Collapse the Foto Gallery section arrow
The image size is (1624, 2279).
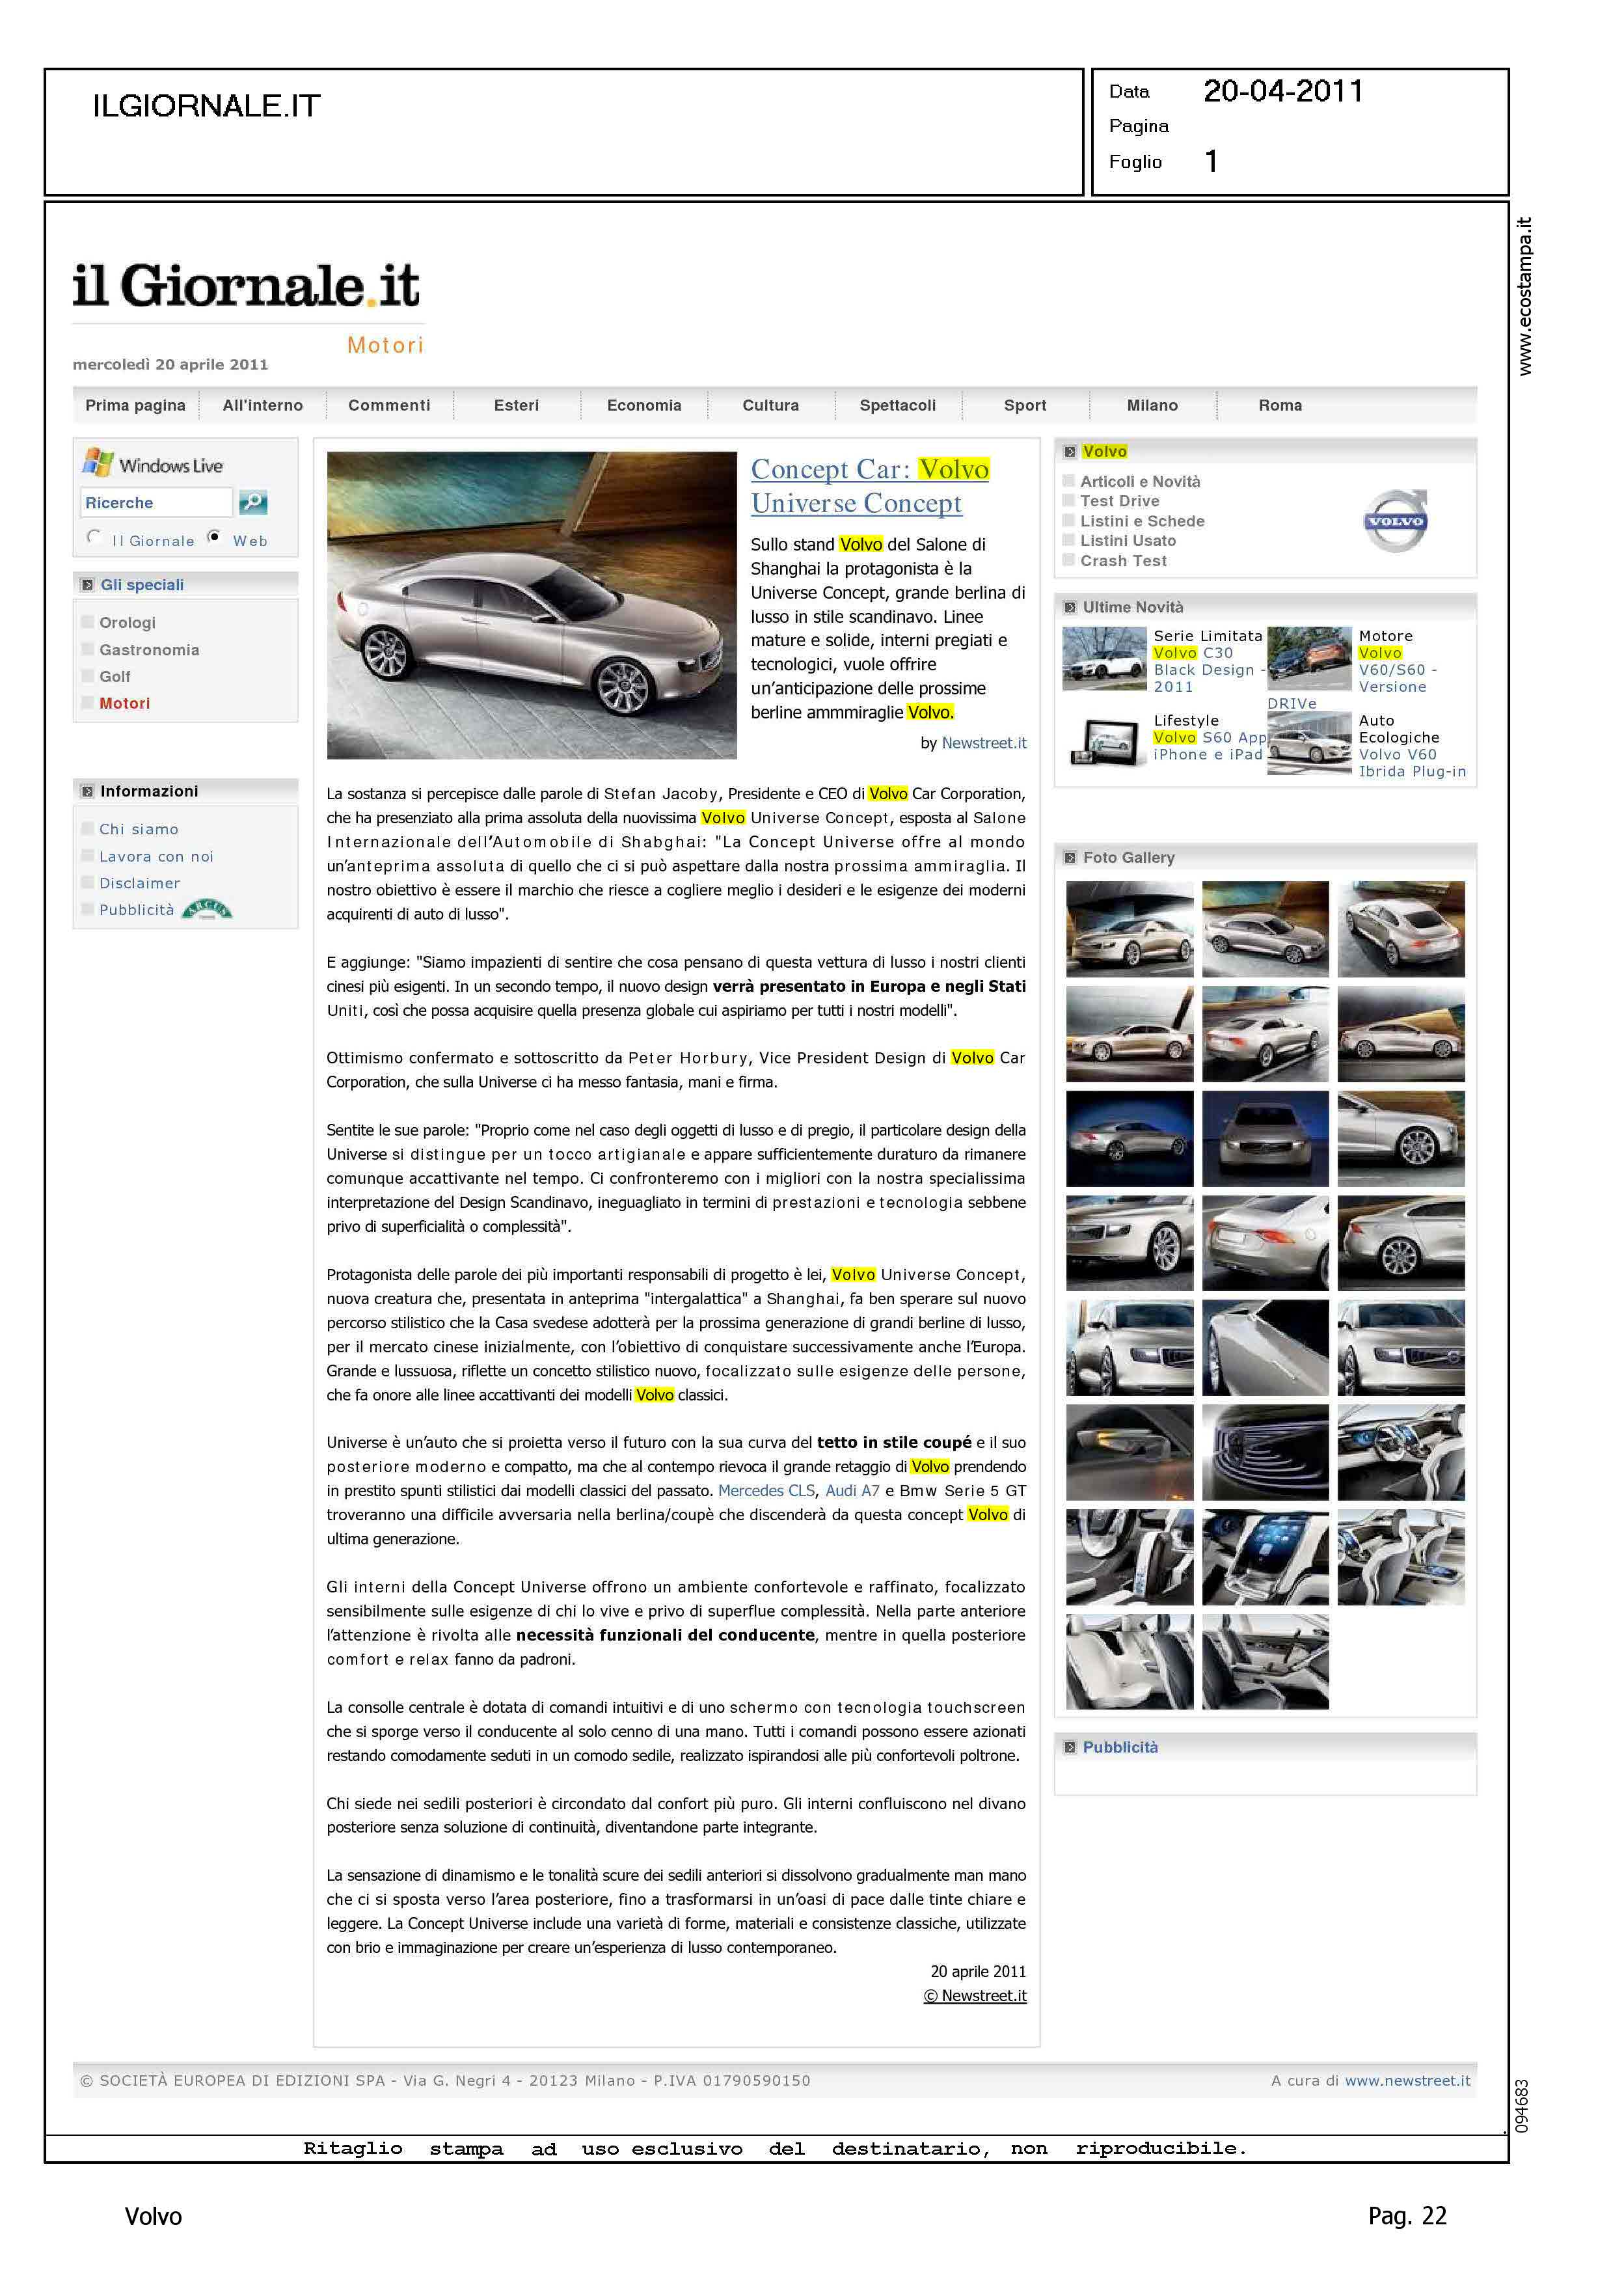tap(1070, 858)
